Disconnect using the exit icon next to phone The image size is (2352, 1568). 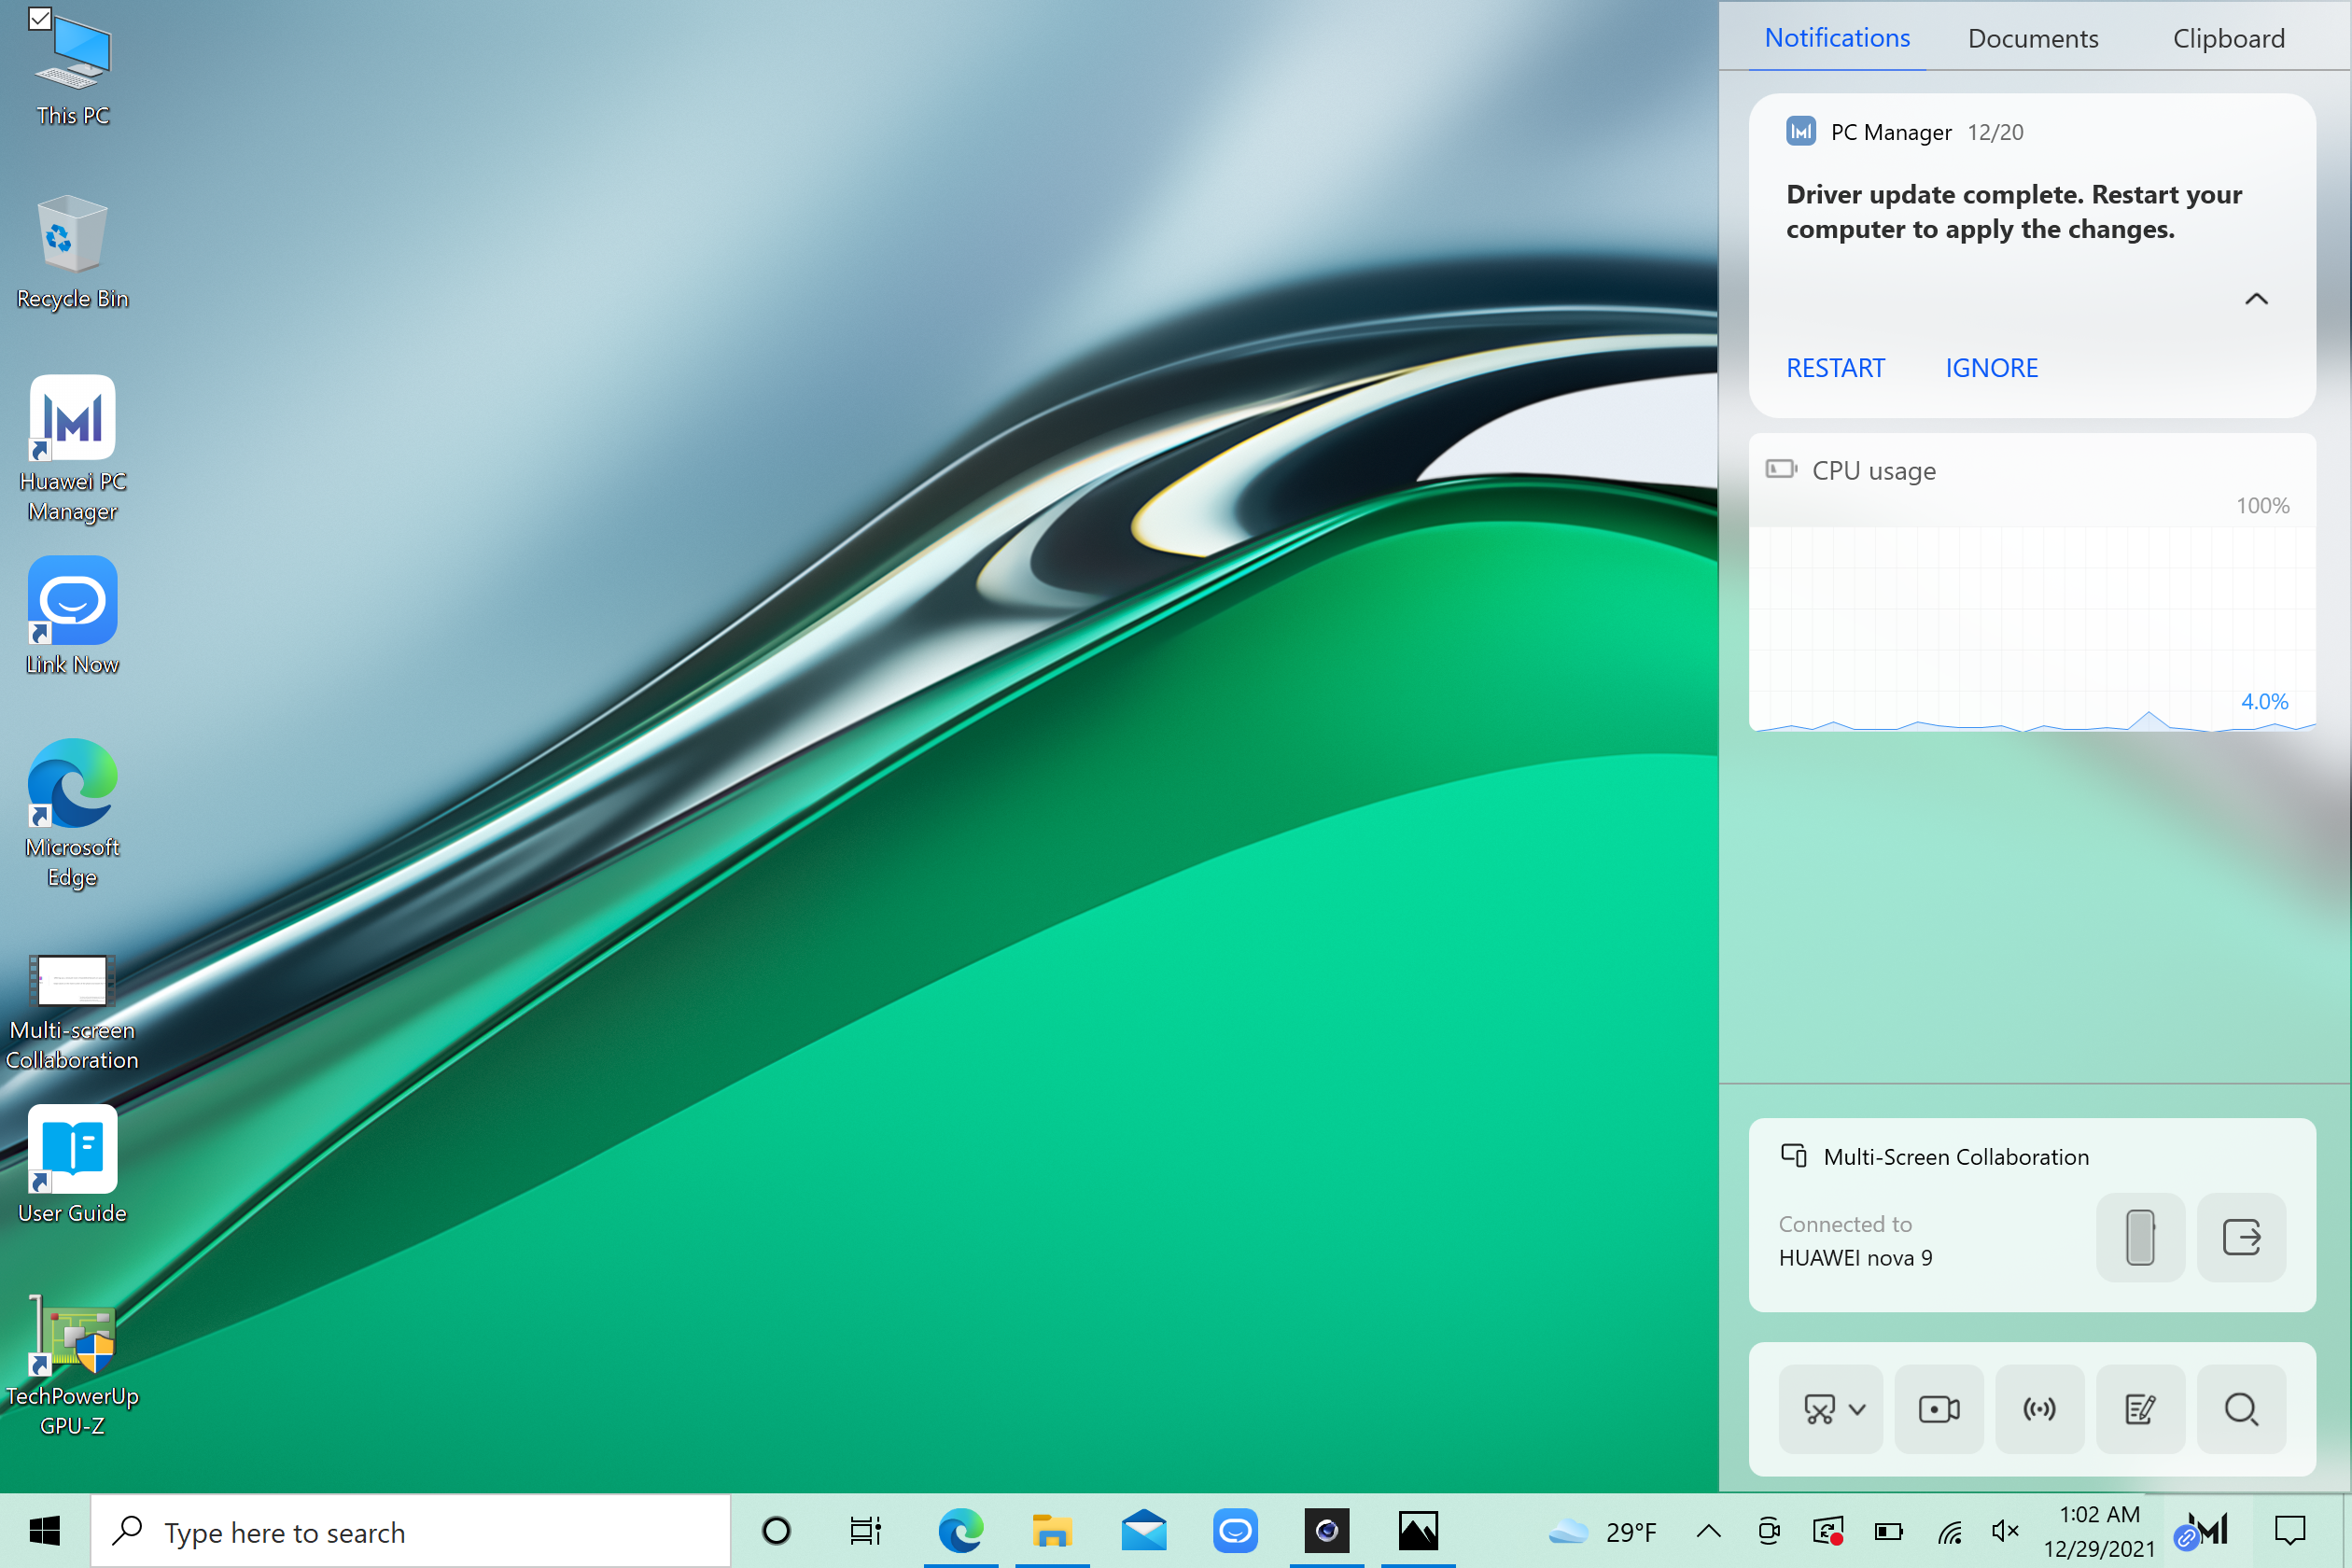tap(2240, 1237)
